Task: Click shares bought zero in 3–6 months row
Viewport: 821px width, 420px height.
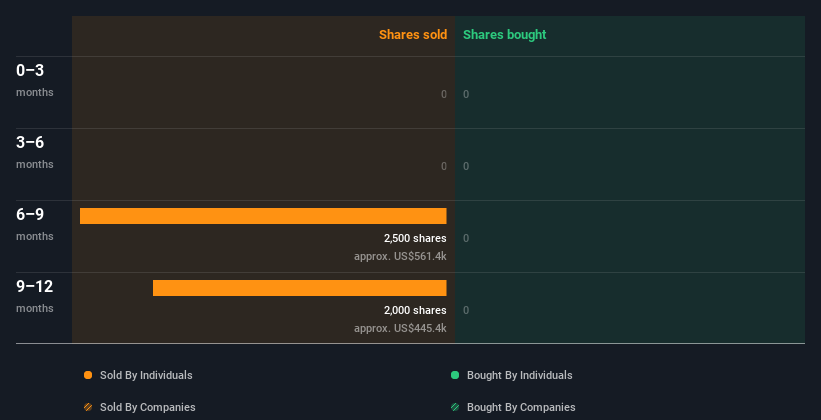Action: click(466, 166)
